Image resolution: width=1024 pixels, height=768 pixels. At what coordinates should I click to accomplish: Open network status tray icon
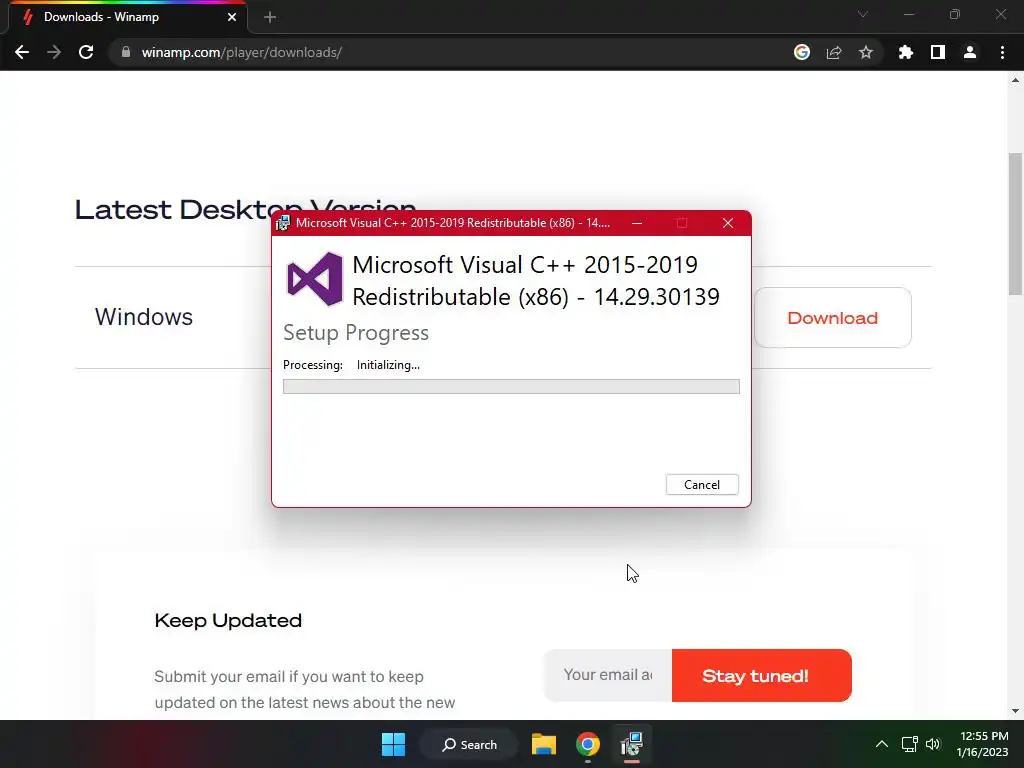(910, 744)
